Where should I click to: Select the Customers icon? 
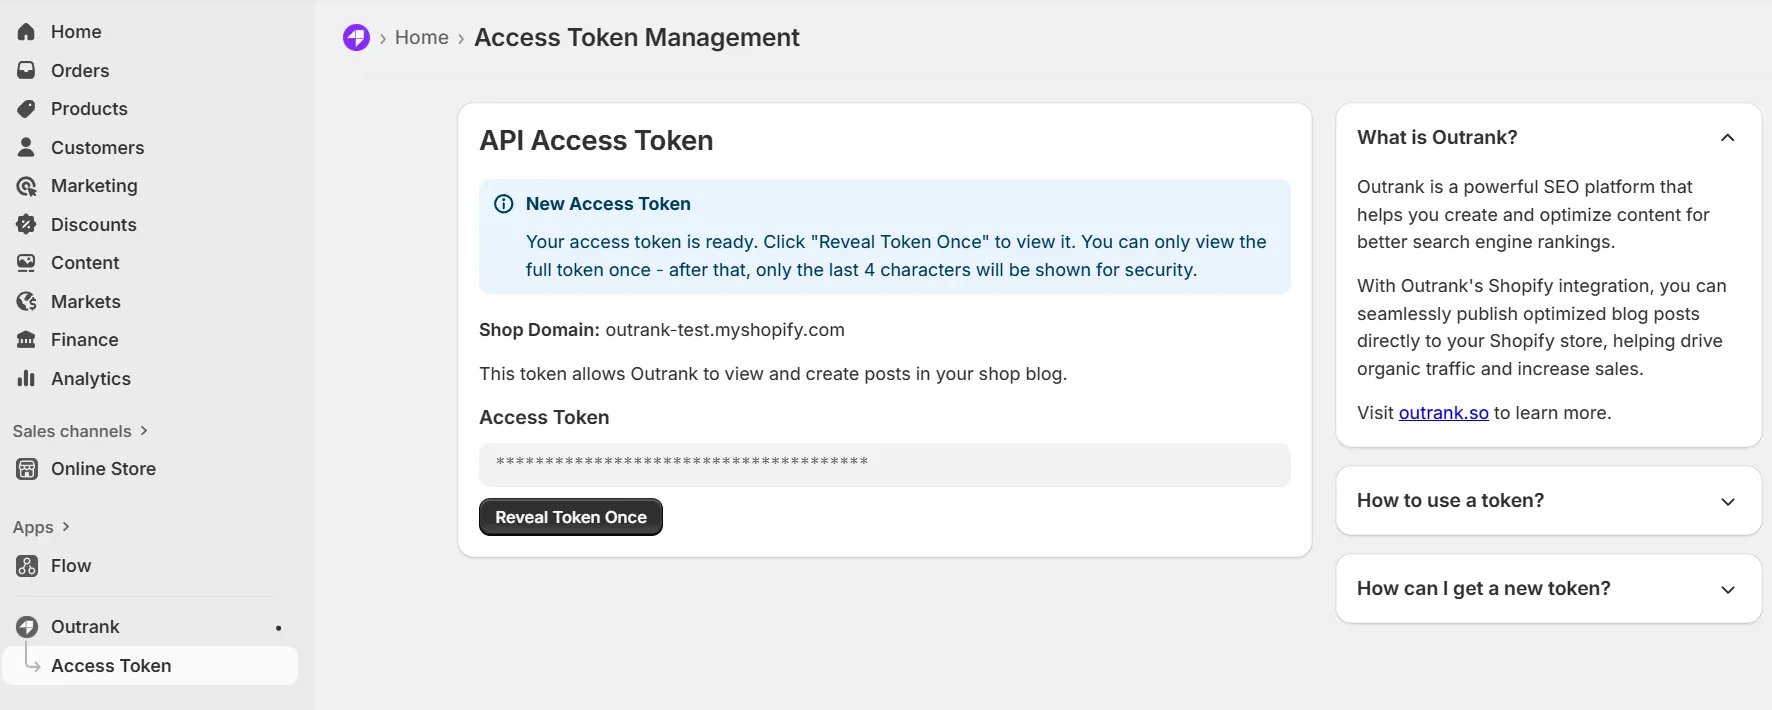pyautogui.click(x=26, y=147)
